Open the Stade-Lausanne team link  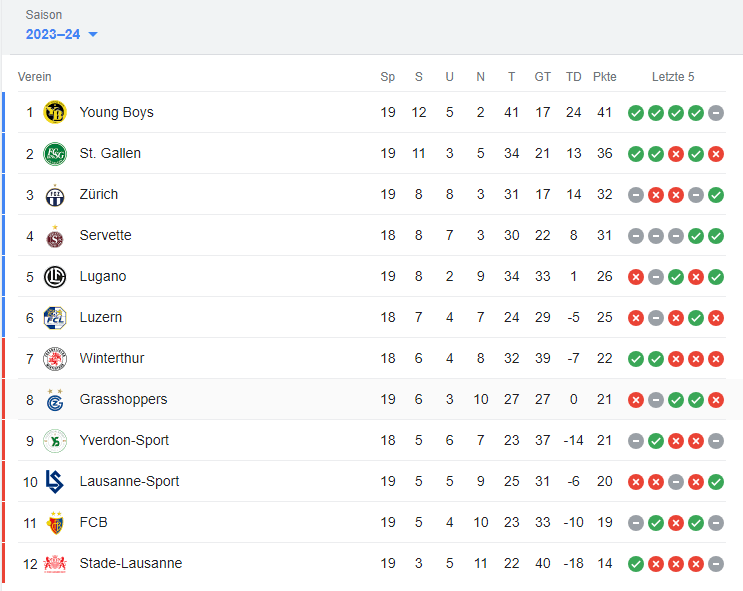(x=131, y=563)
